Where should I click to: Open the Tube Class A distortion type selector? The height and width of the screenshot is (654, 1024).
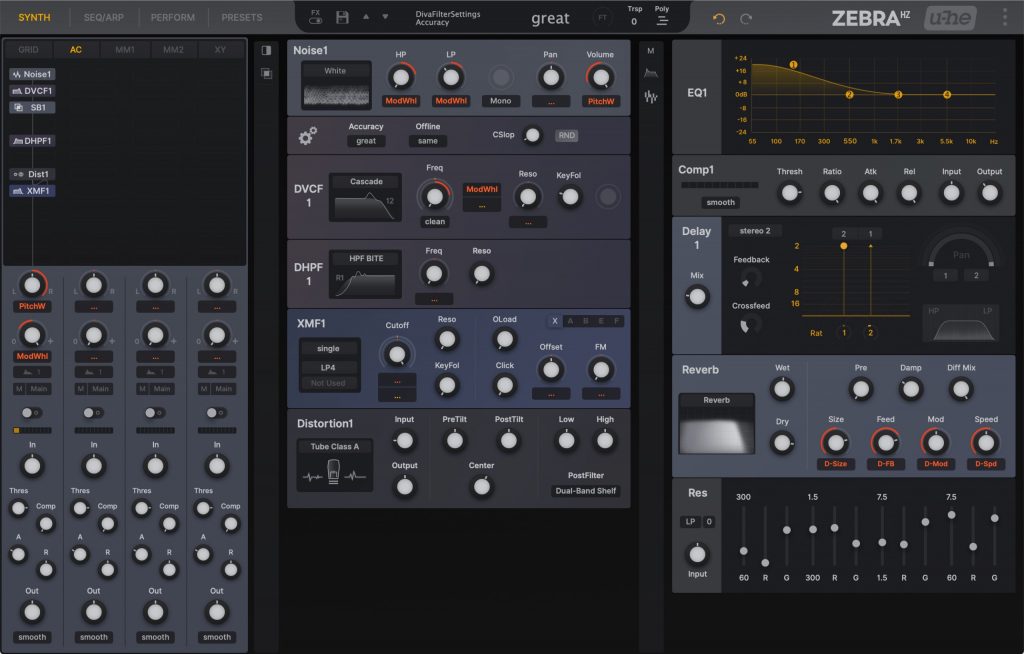(x=336, y=446)
